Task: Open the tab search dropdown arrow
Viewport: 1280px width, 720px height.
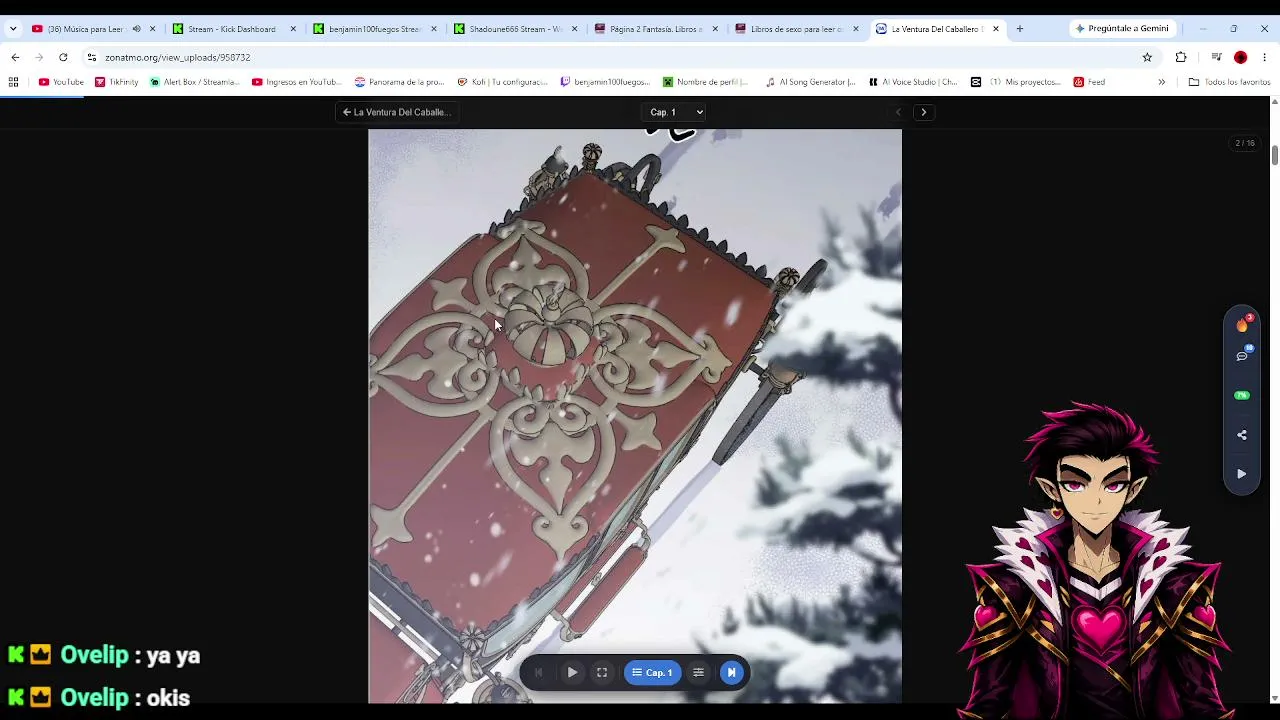Action: [x=13, y=29]
